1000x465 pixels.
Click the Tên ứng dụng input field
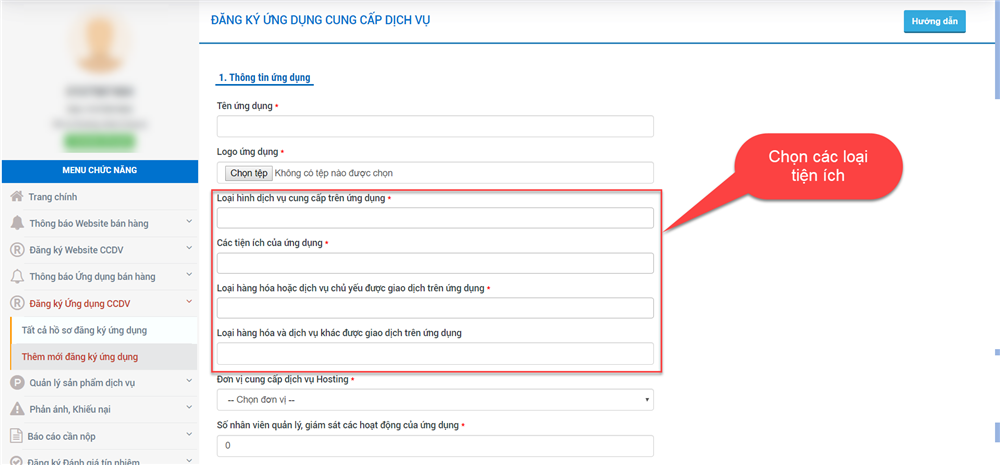pyautogui.click(x=435, y=126)
